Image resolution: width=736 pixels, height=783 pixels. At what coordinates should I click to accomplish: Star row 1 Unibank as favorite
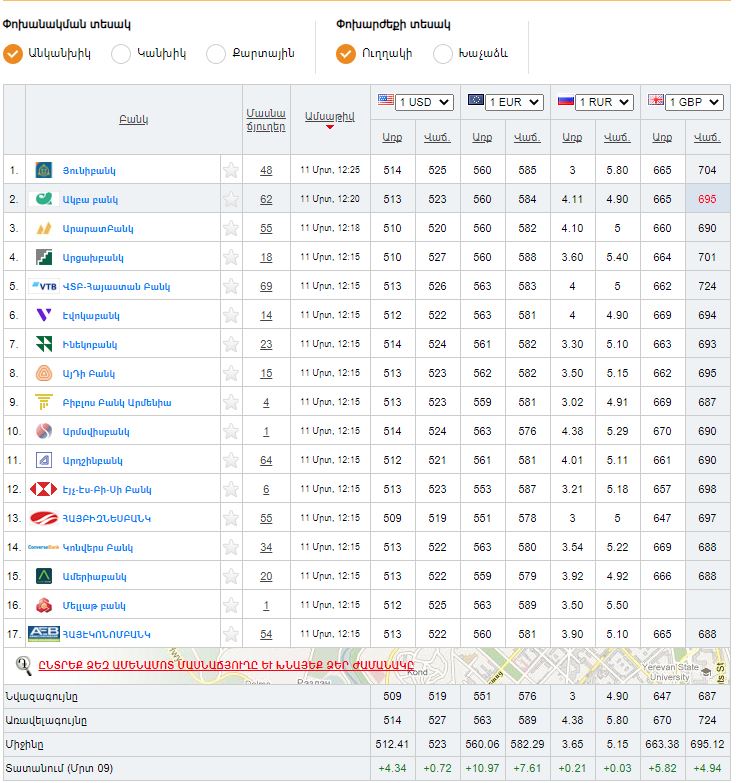pos(231,170)
